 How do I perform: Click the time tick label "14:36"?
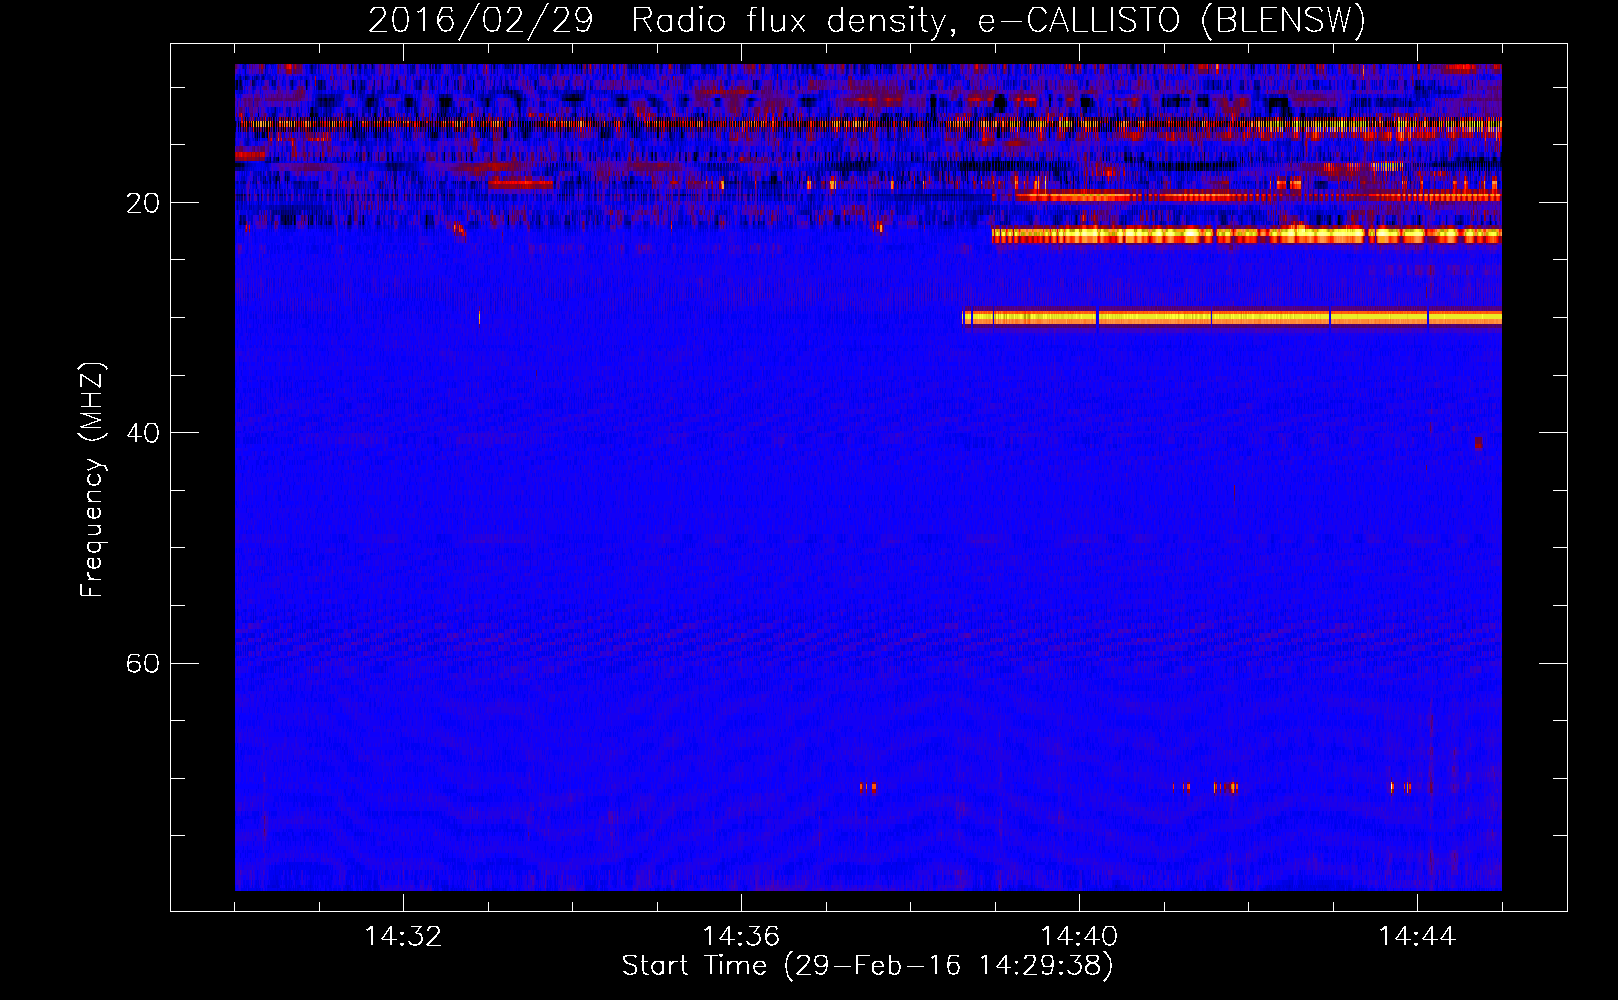click(x=741, y=937)
